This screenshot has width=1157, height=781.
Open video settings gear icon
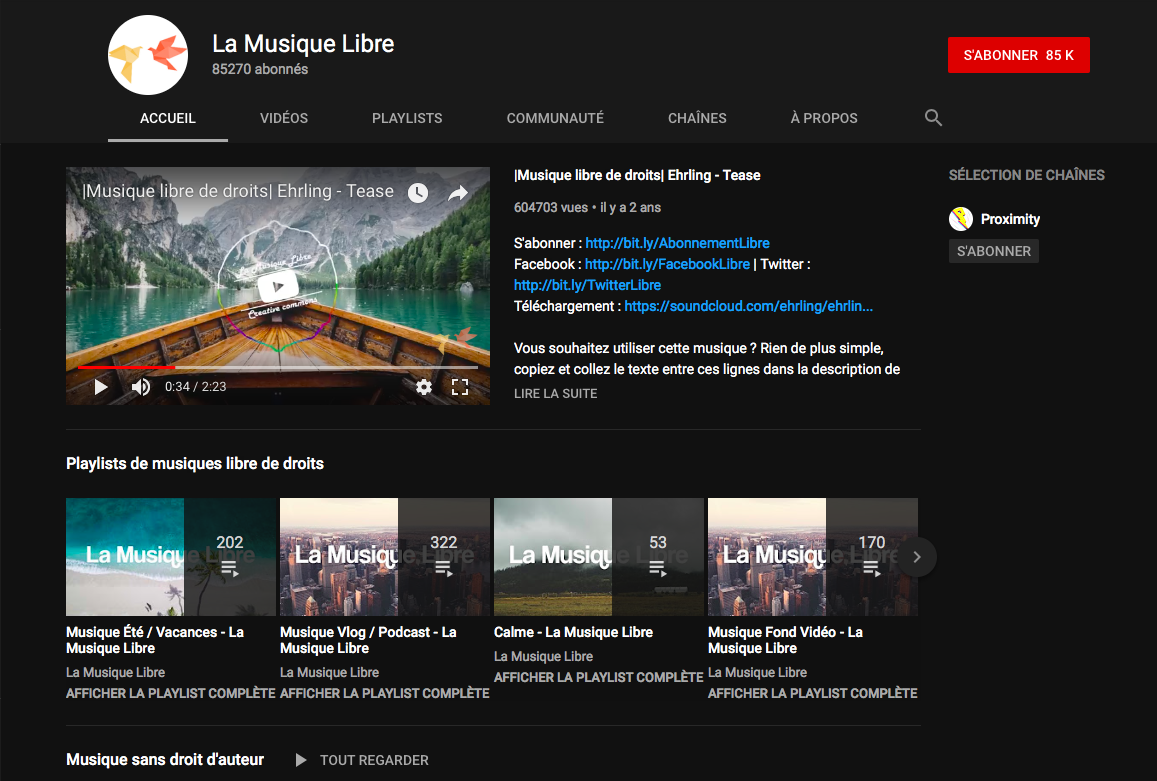424,387
